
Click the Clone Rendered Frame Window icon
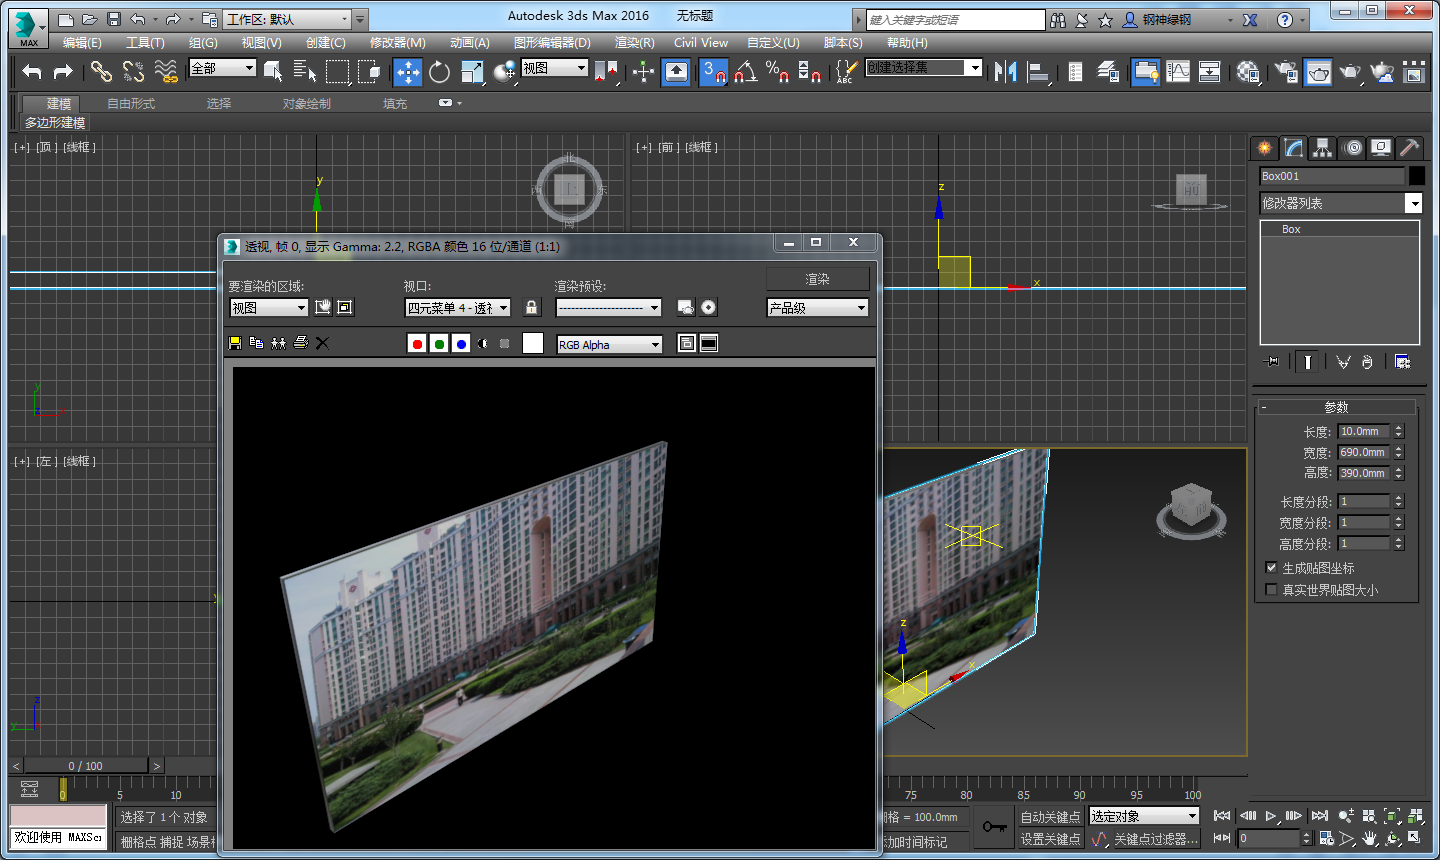pyautogui.click(x=278, y=343)
